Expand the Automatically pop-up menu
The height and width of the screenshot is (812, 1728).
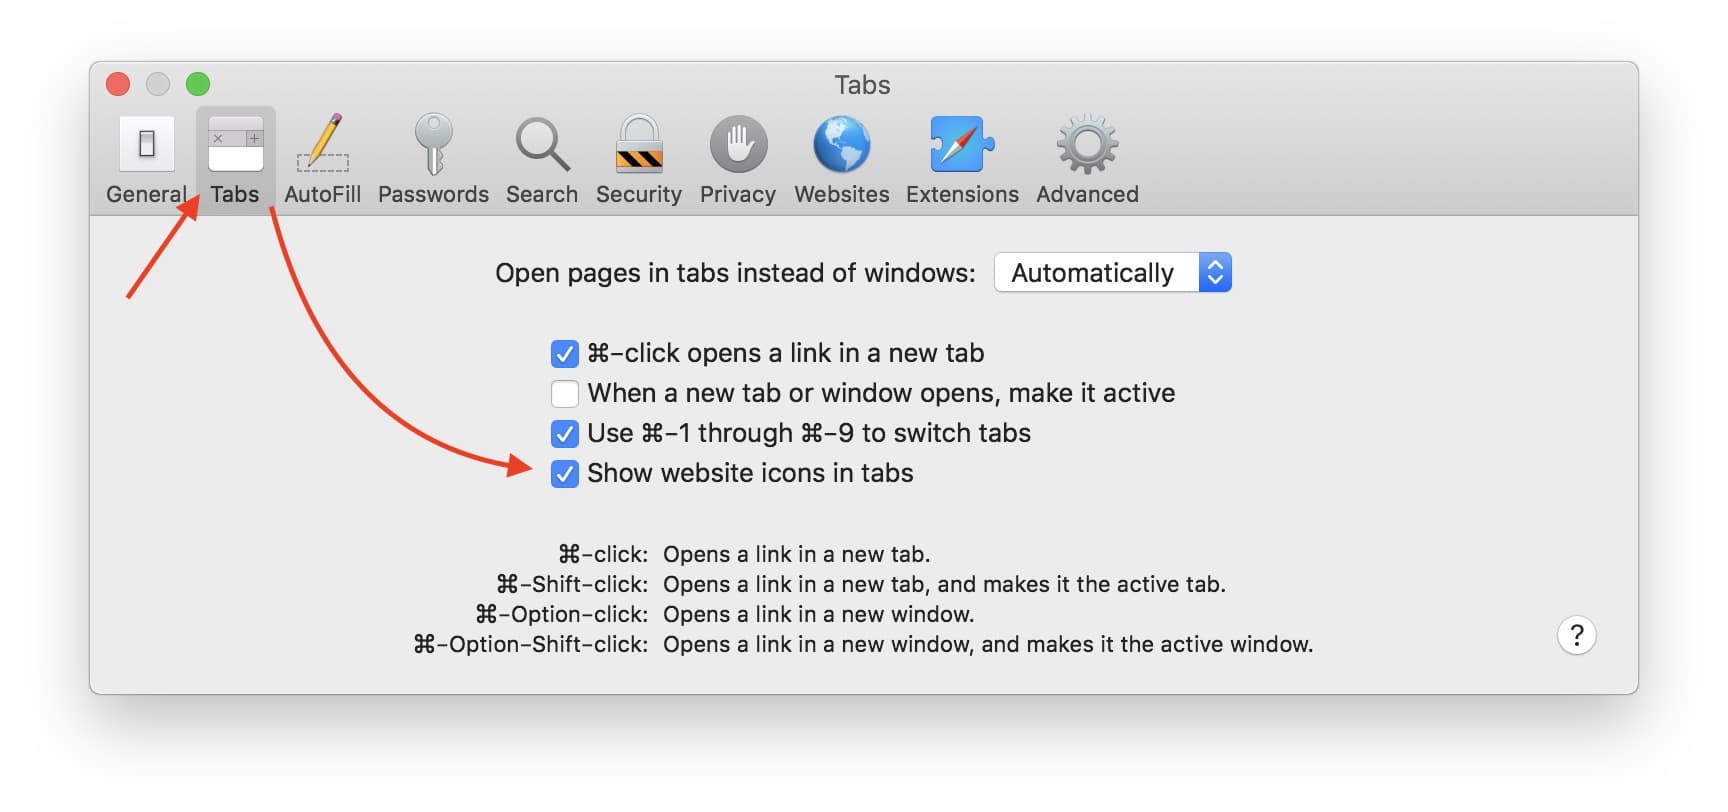[1096, 273]
